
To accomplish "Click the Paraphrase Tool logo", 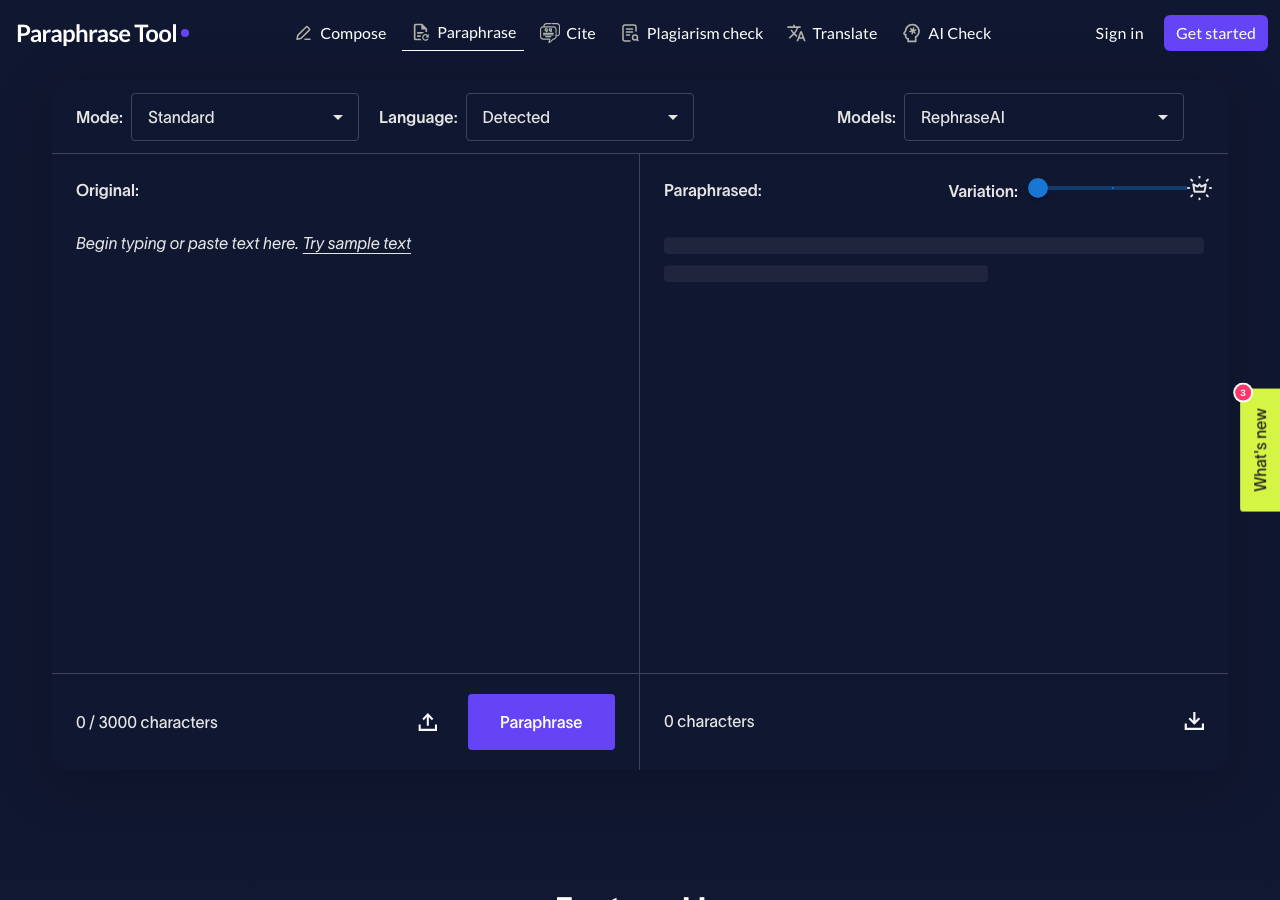I will [x=102, y=33].
